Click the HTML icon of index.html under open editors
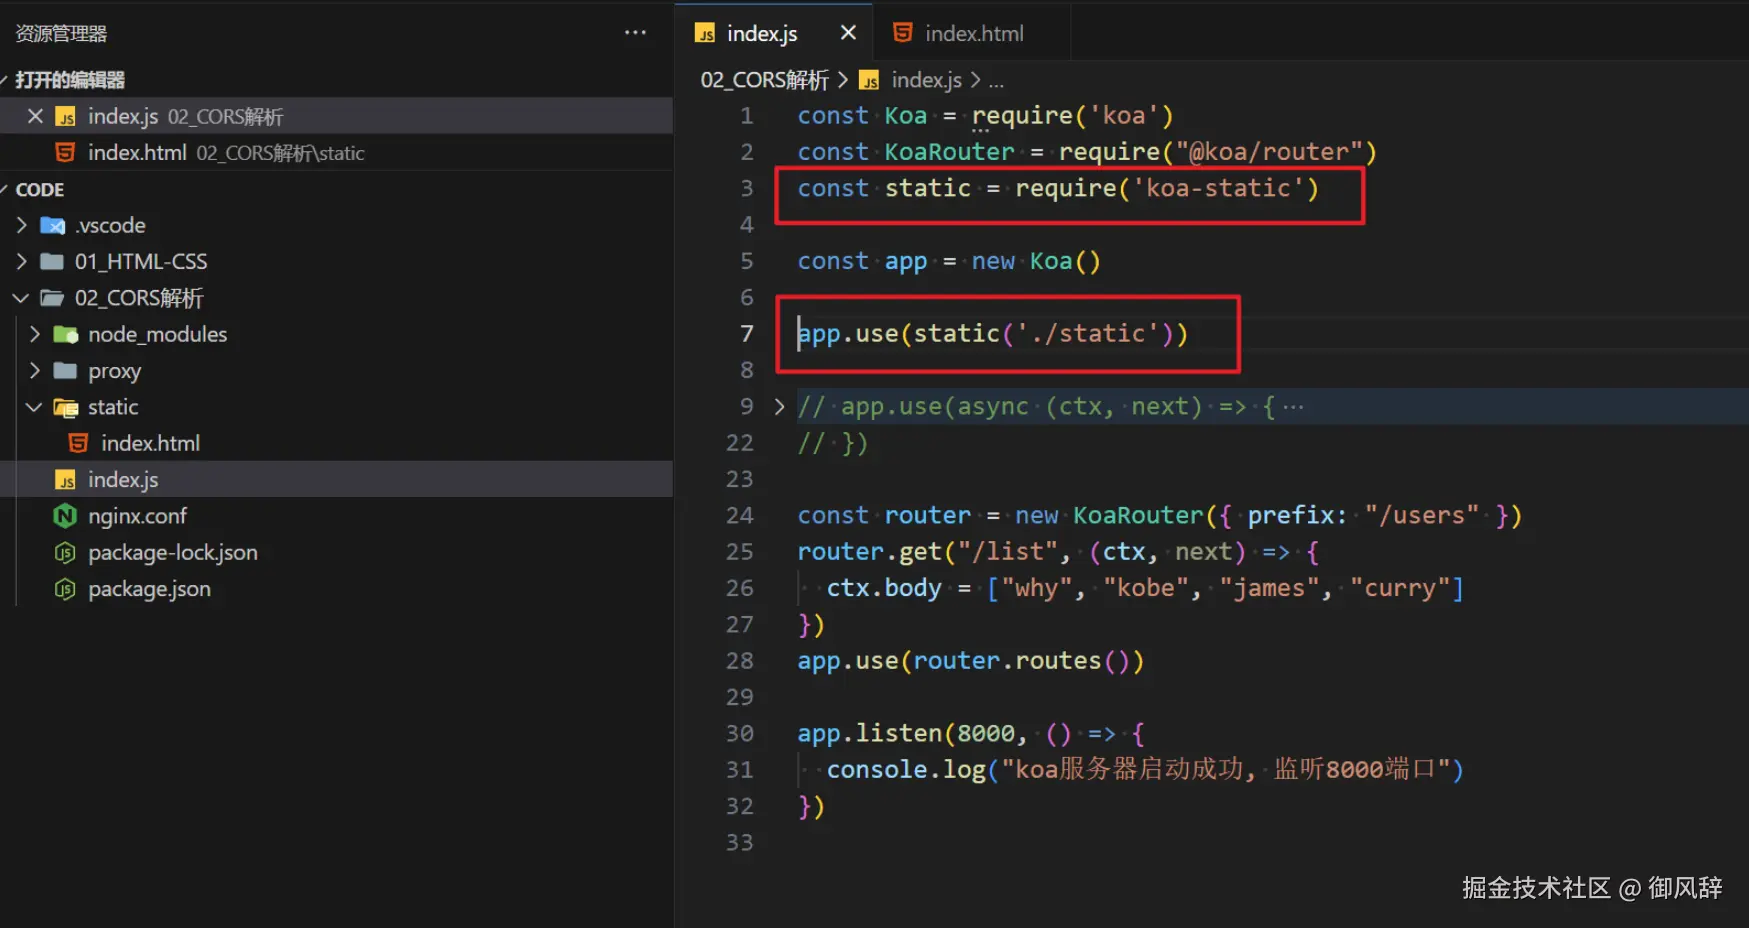 tap(65, 153)
